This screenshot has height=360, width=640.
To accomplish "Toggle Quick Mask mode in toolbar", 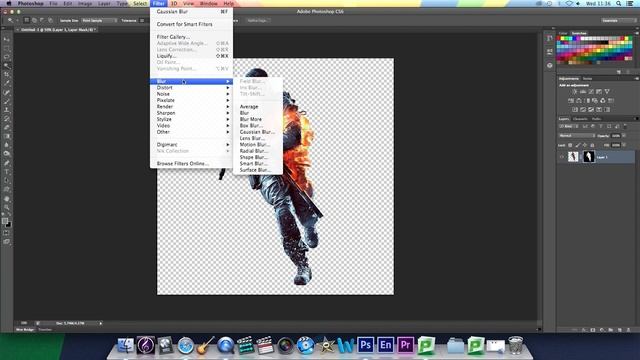I will click(7, 233).
